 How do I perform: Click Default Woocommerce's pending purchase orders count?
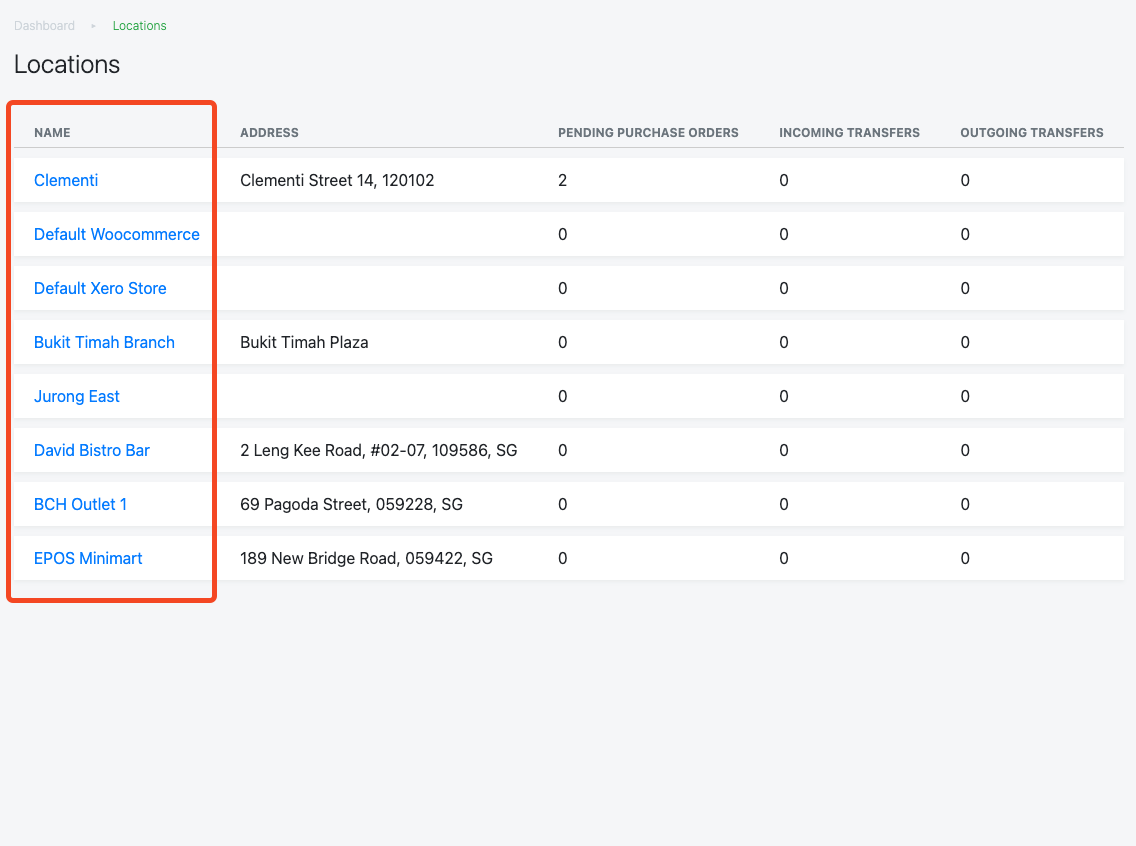[x=562, y=235]
